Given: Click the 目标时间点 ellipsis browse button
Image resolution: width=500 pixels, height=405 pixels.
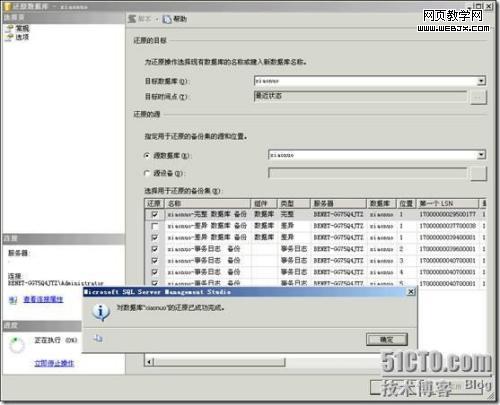Looking at the screenshot, I should tap(478, 97).
